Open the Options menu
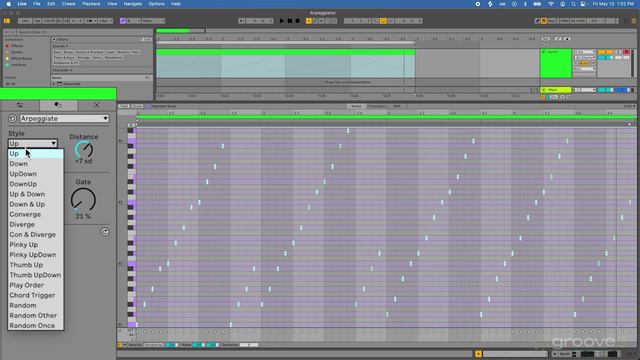 [x=156, y=4]
